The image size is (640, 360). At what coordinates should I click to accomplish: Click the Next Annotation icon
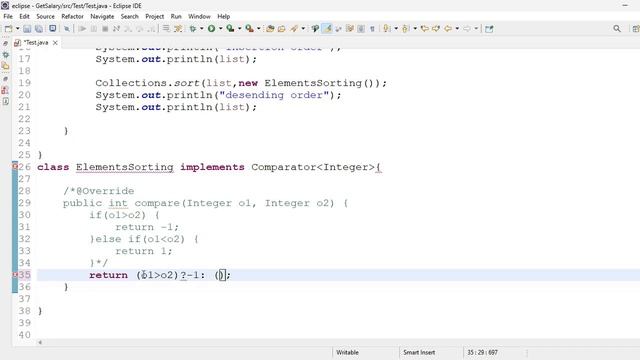[387, 29]
